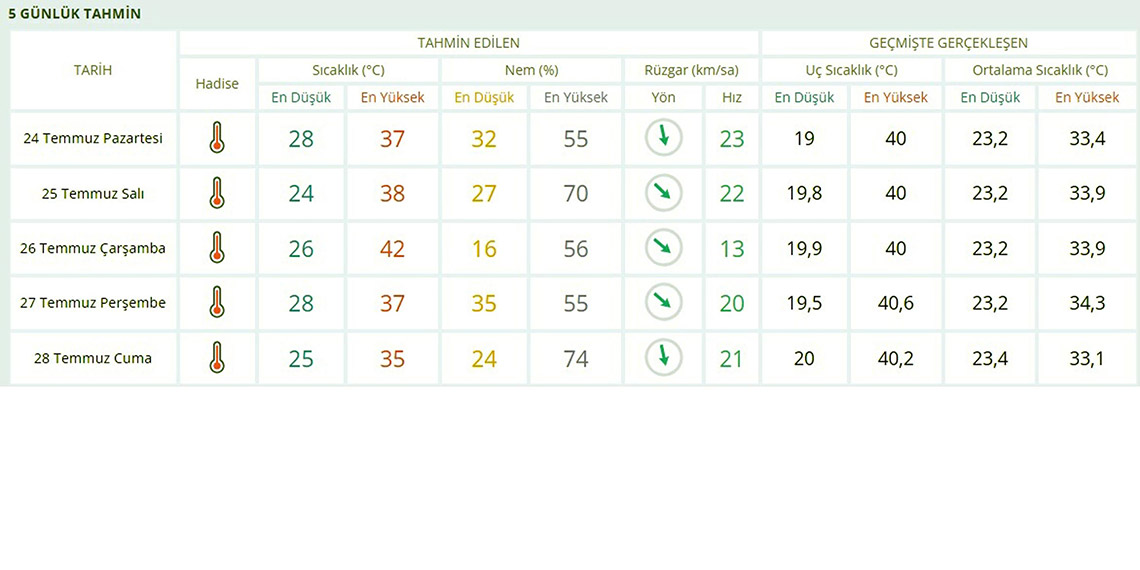The width and height of the screenshot is (1140, 570).
Task: Click the TARİH column header
Action: pos(93,70)
